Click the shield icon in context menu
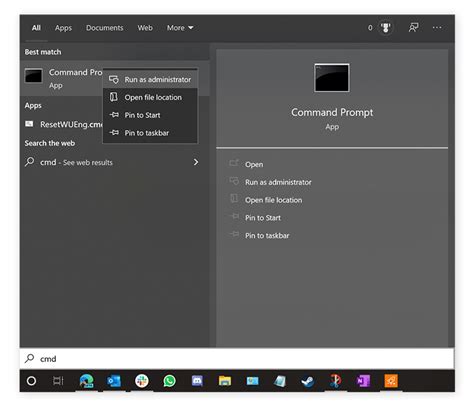 coord(114,79)
